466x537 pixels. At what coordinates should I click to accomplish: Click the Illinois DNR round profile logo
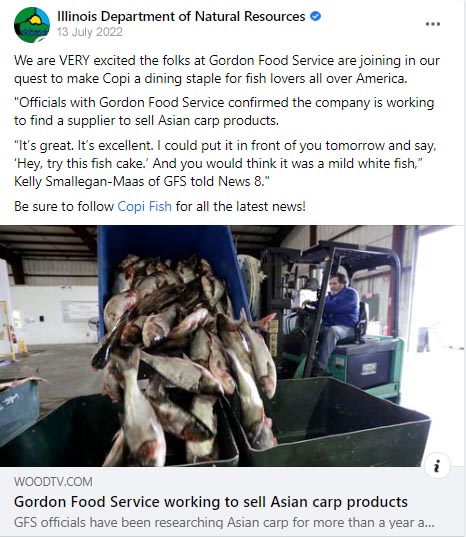click(x=32, y=25)
